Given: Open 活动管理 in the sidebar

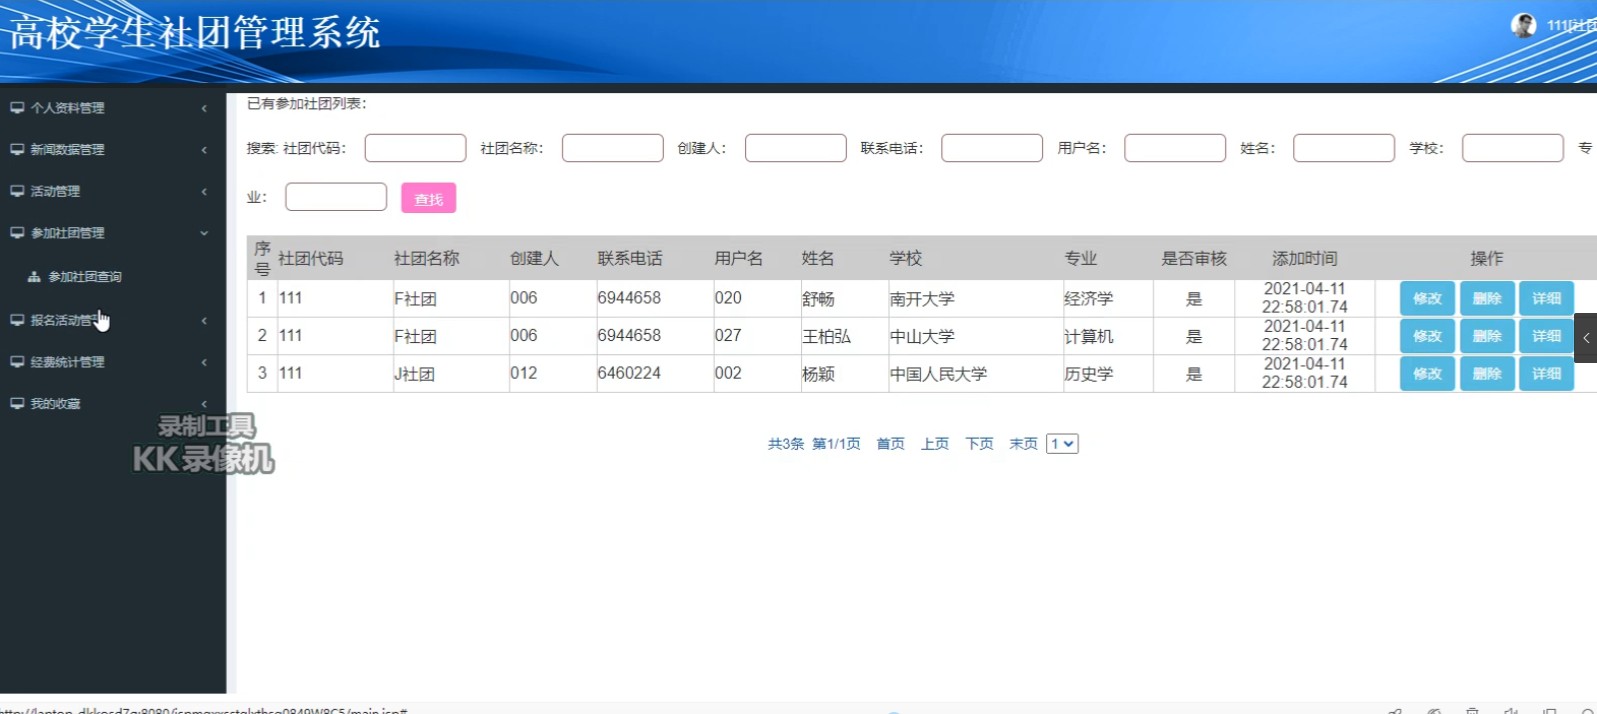Looking at the screenshot, I should coord(55,191).
